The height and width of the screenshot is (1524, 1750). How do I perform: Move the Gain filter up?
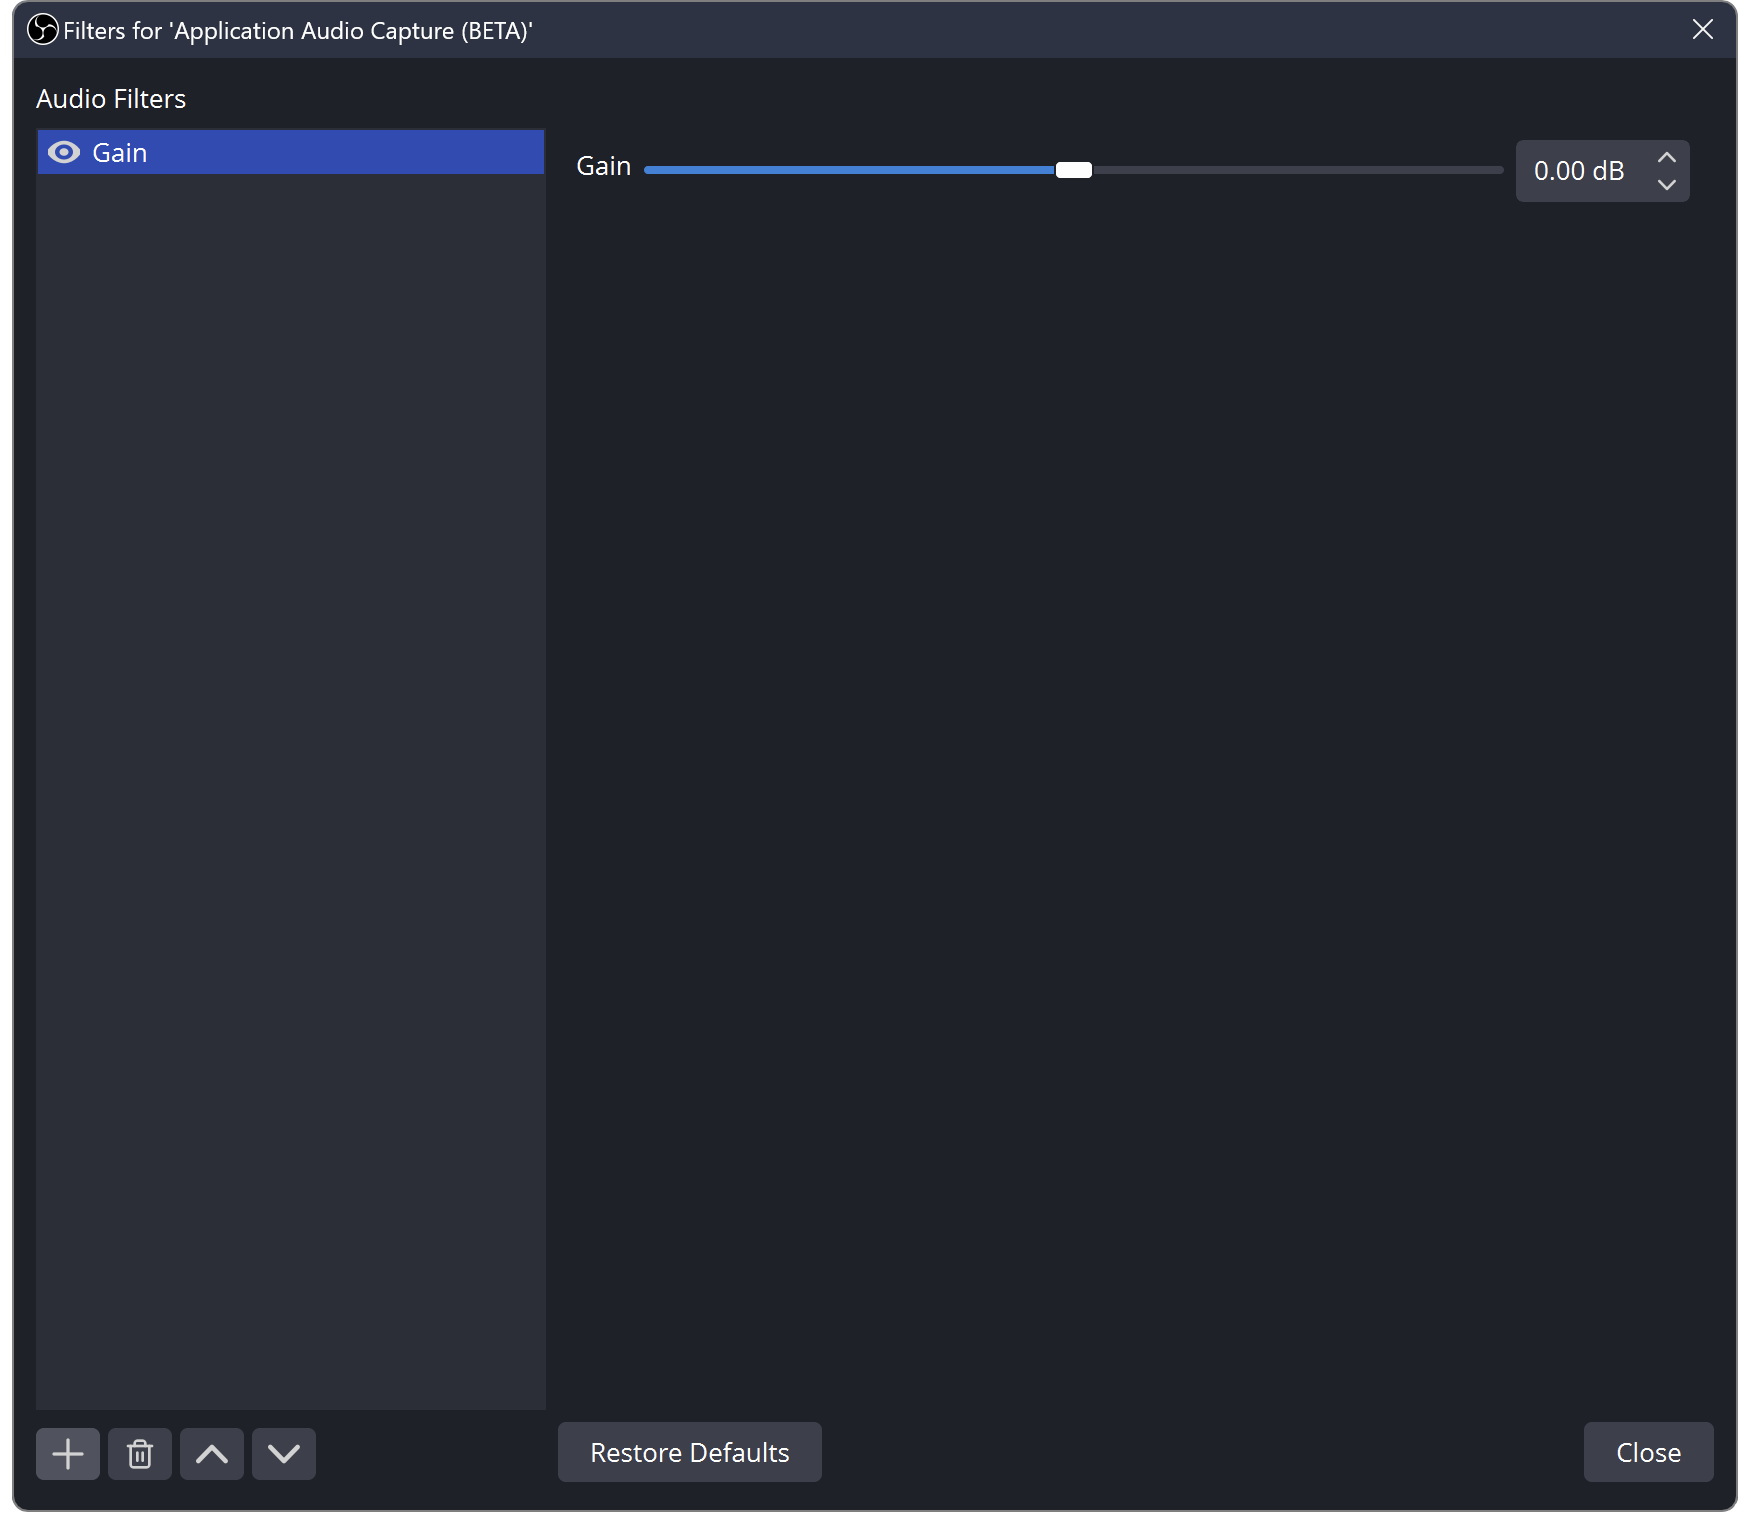click(212, 1453)
